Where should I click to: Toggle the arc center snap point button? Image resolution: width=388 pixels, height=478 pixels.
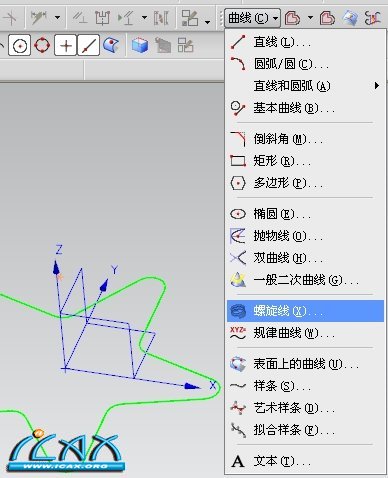[x=19, y=45]
